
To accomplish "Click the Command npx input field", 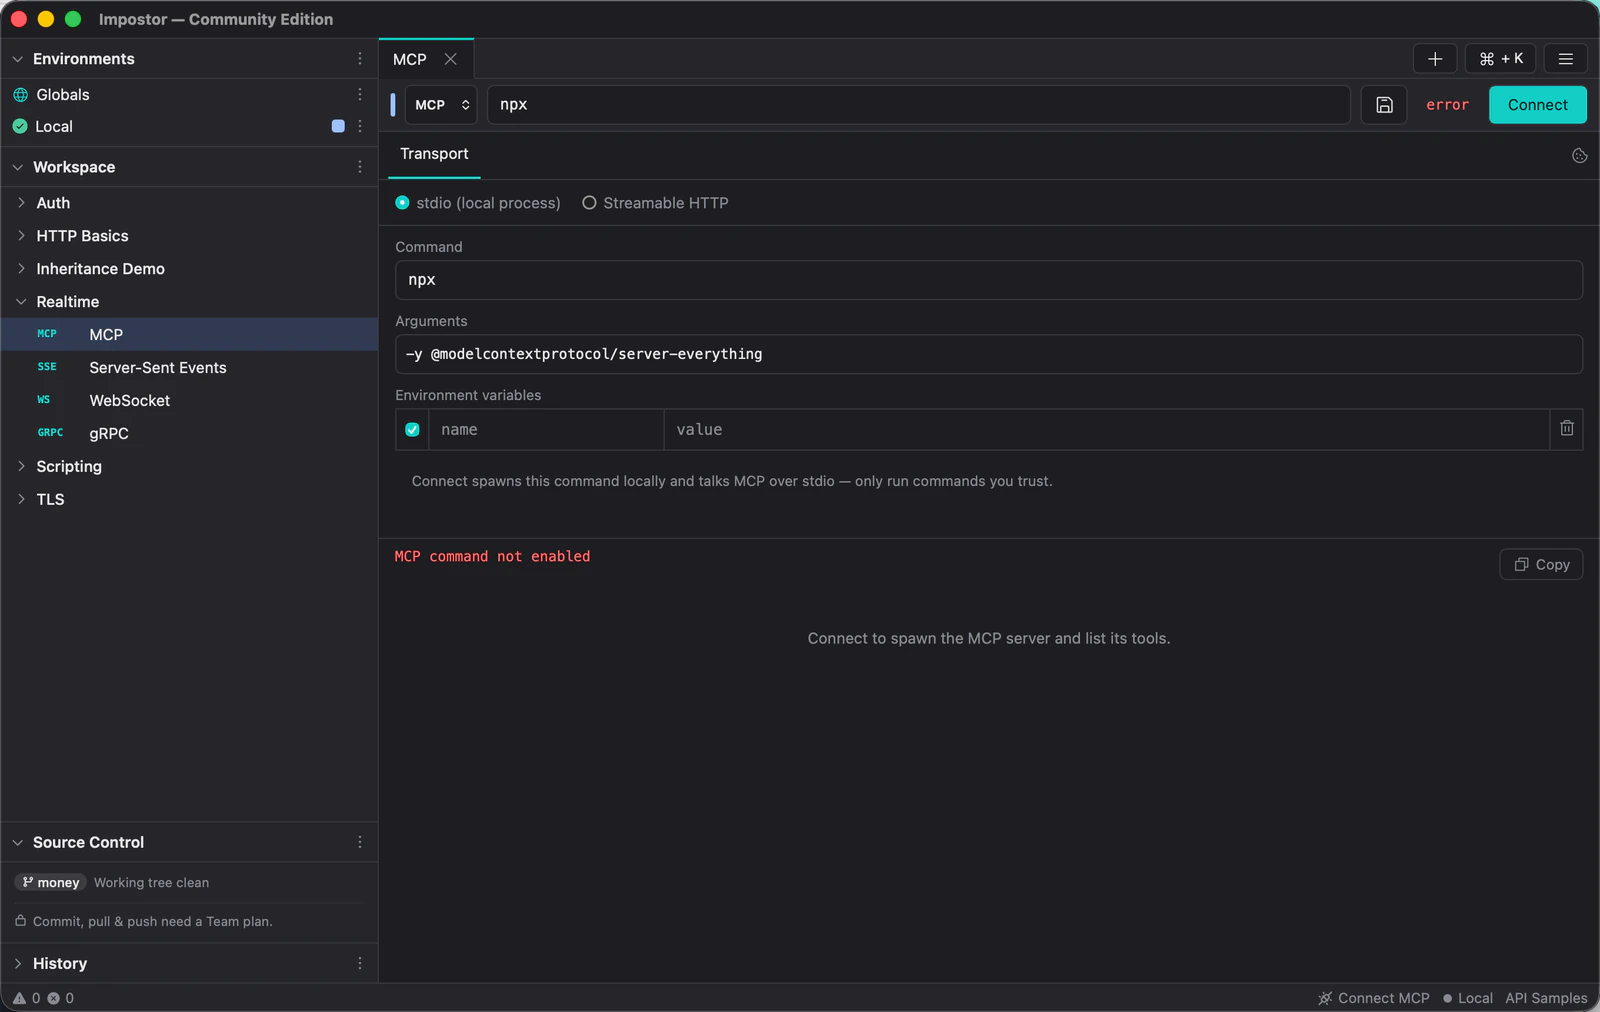I will click(989, 280).
